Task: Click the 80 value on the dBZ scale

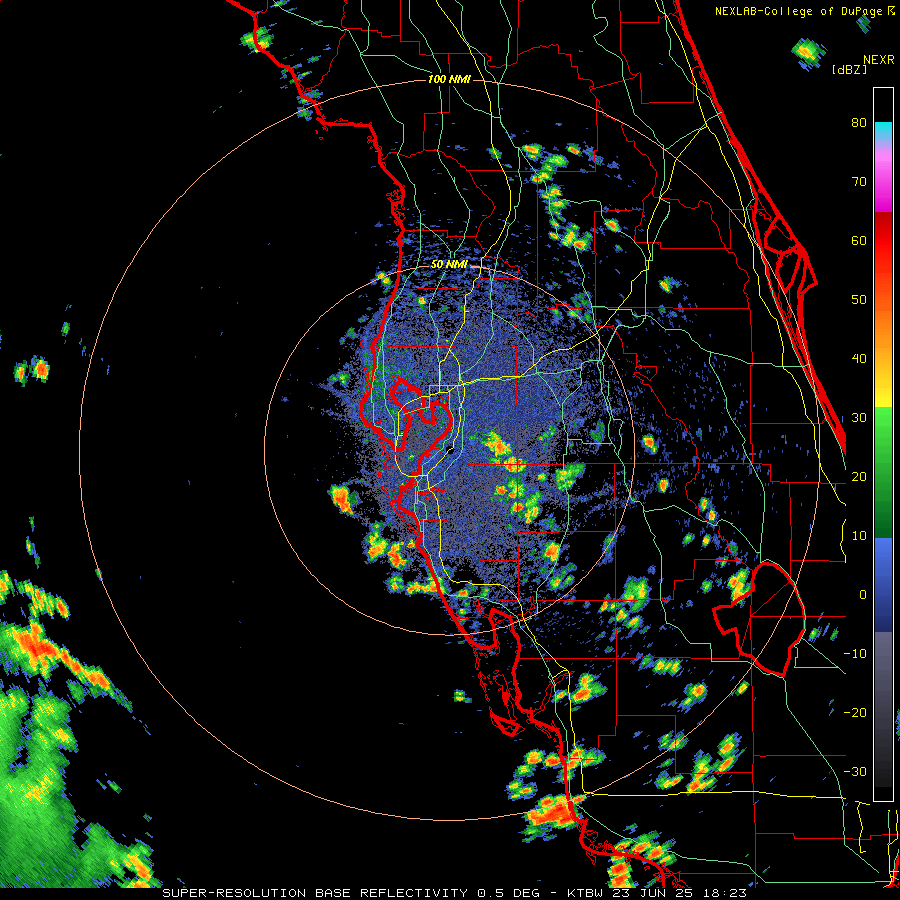Action: click(x=859, y=123)
